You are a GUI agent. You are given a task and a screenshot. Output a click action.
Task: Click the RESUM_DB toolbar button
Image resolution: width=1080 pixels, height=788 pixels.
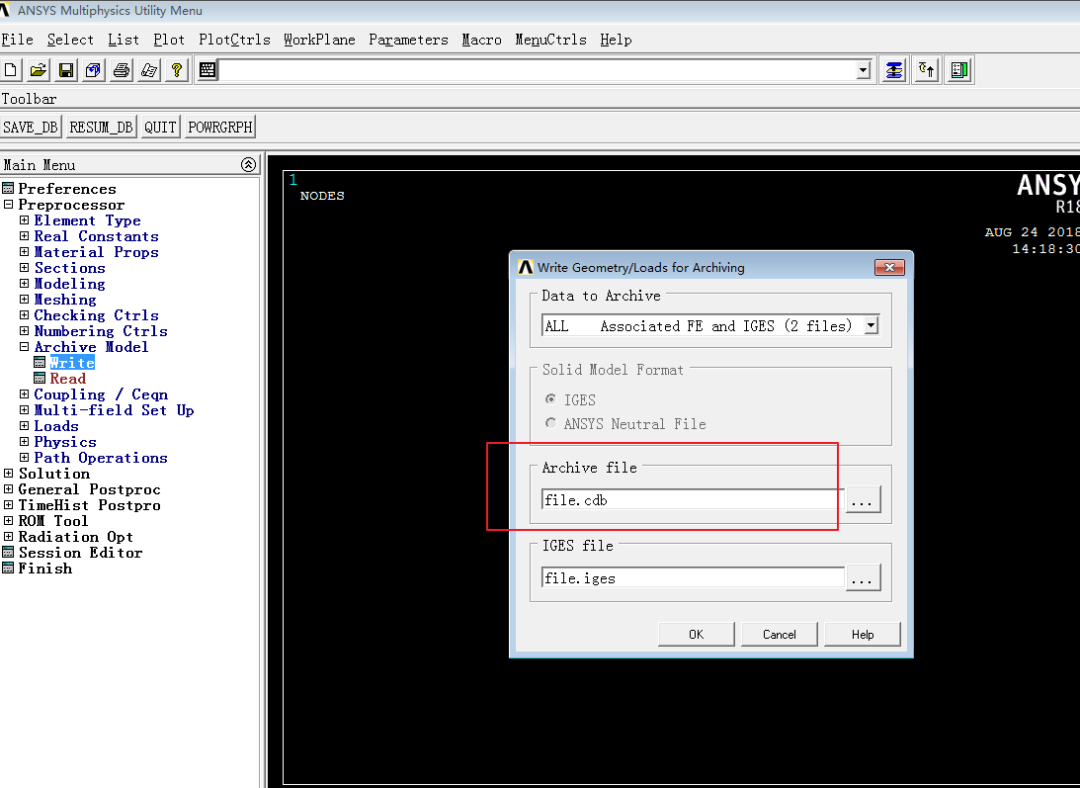[101, 127]
